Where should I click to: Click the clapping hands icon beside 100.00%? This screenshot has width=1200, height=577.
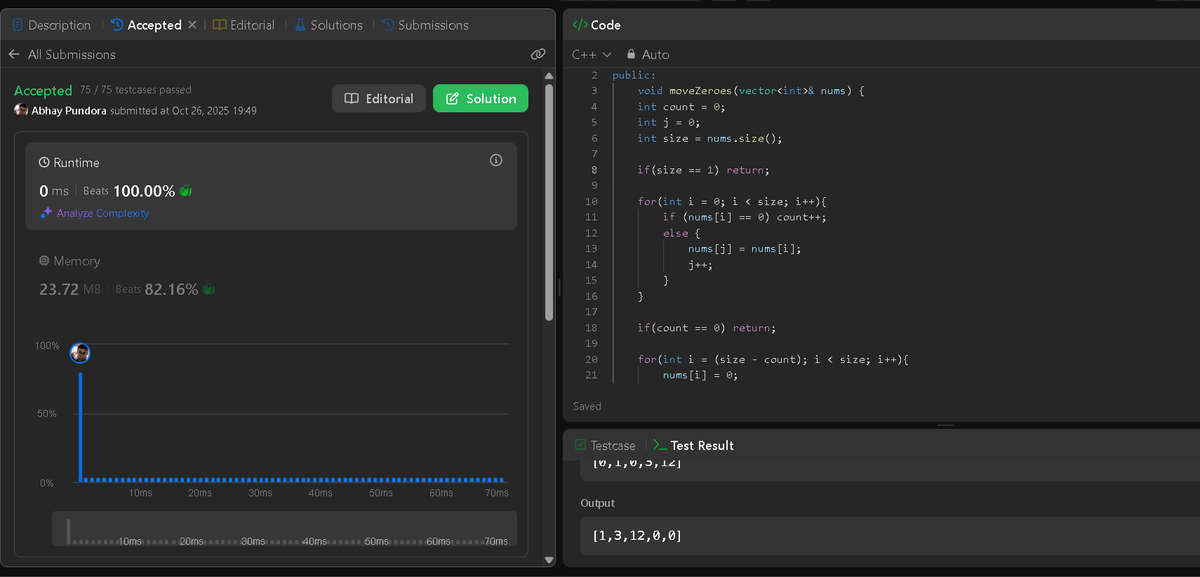click(x=186, y=191)
